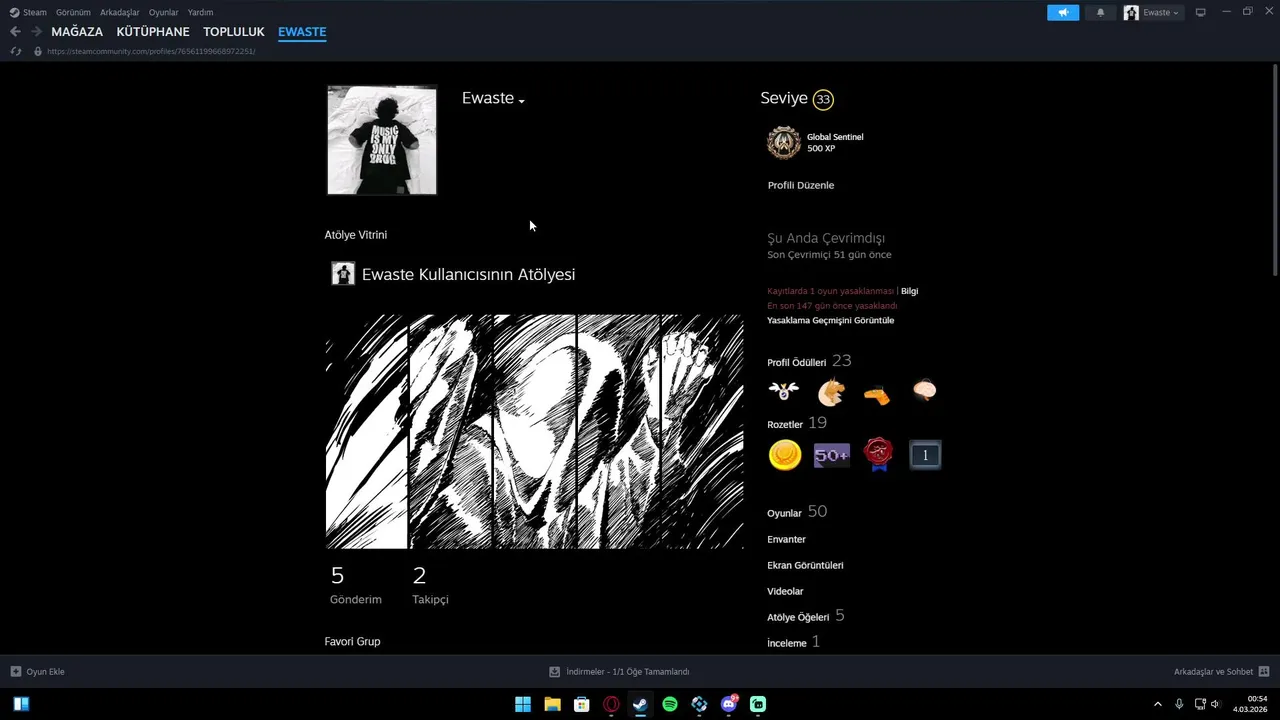Reload the page with the refresh icon
This screenshot has width=1280, height=720.
point(15,51)
